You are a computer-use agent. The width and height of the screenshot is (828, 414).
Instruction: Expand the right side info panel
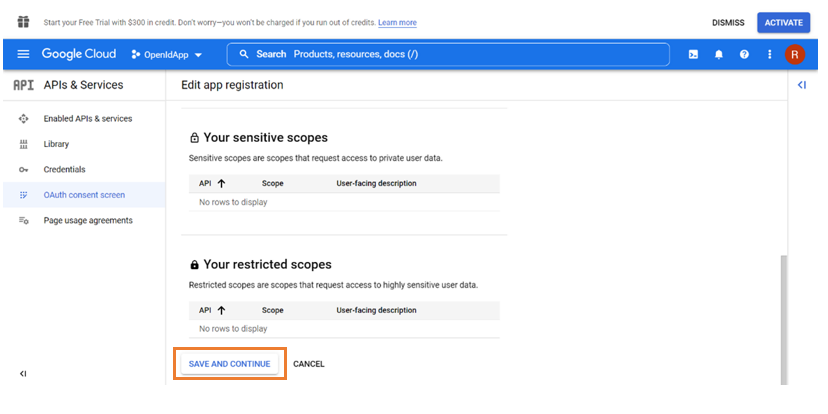(x=802, y=86)
